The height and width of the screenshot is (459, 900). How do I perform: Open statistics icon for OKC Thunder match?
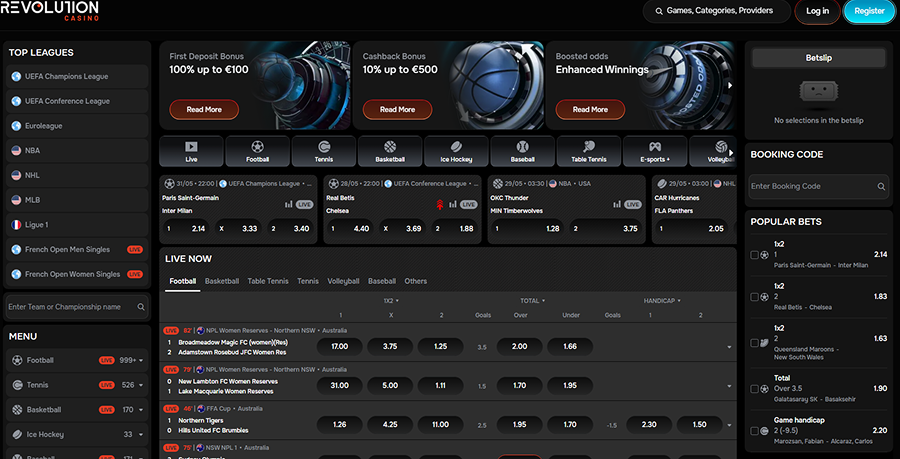point(617,204)
